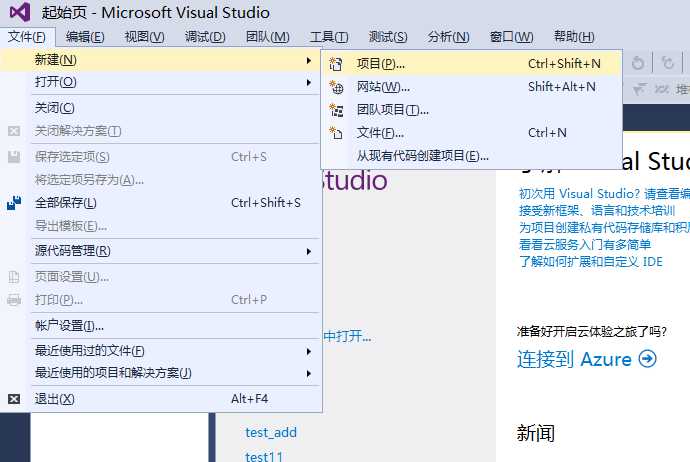Click the Save All disk icon
The height and width of the screenshot is (462, 690).
[14, 203]
